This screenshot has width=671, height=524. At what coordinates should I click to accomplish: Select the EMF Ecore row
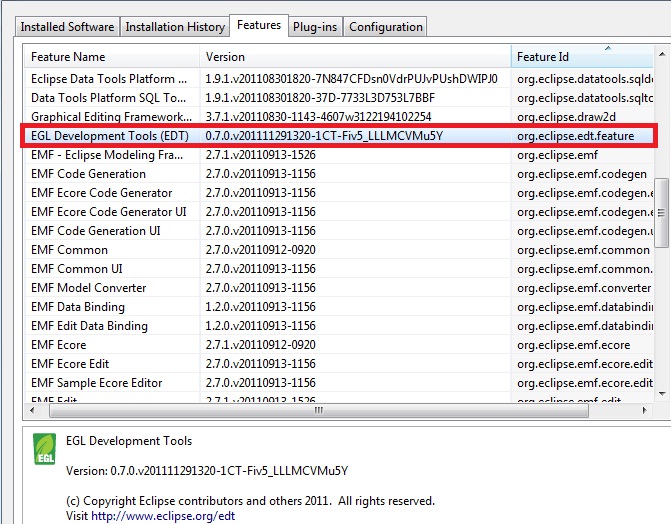(x=339, y=345)
